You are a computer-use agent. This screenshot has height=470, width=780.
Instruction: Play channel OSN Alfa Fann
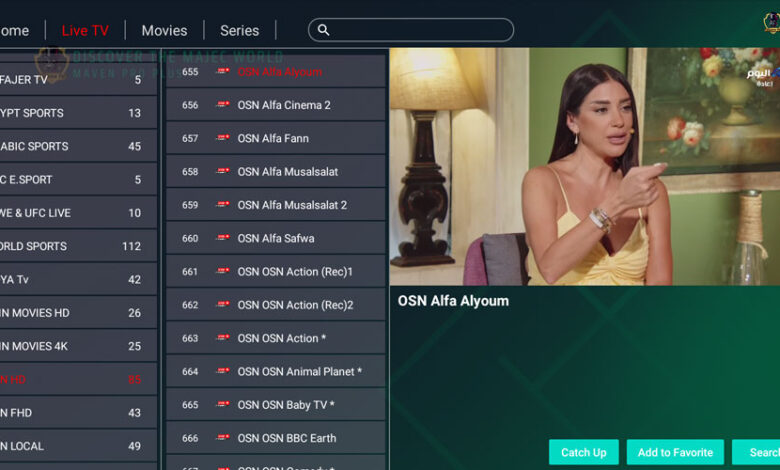click(276, 138)
